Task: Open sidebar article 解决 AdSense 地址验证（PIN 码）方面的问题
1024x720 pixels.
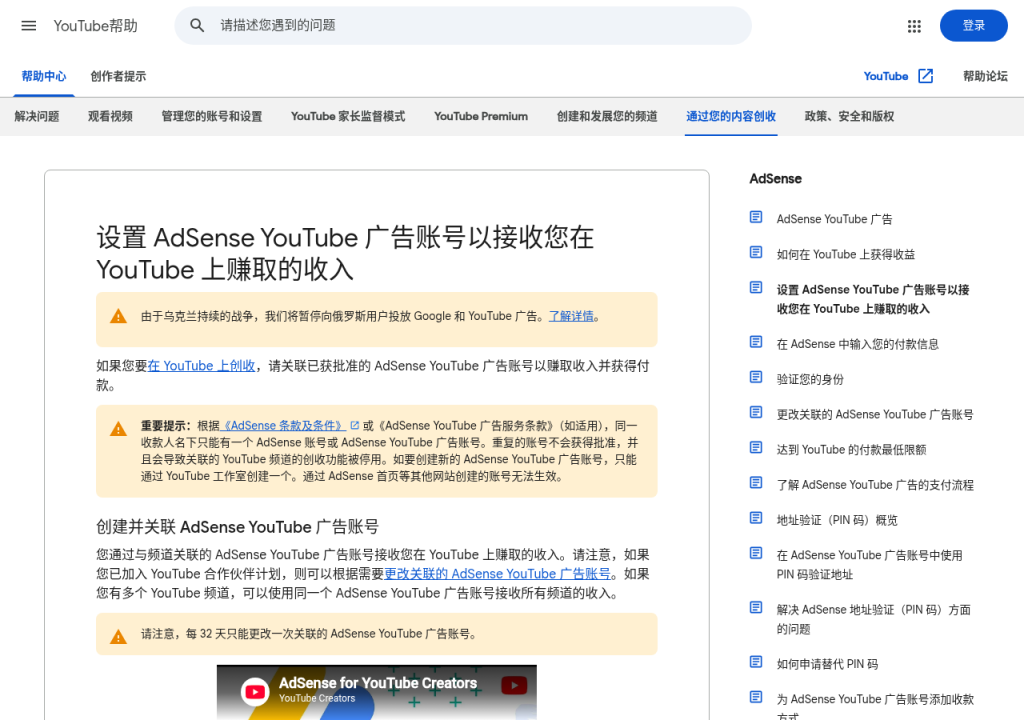Action: pos(874,619)
